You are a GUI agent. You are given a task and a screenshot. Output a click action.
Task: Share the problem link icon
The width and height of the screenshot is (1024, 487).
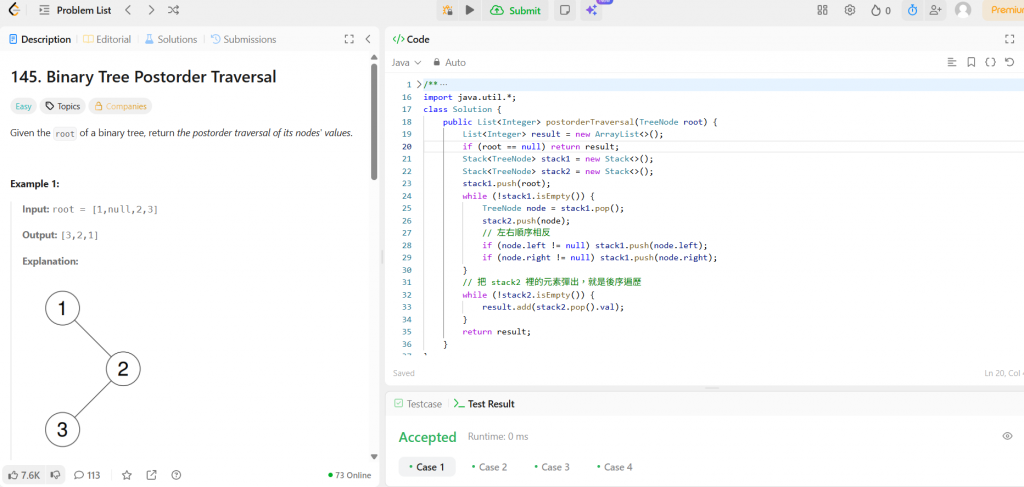point(152,475)
